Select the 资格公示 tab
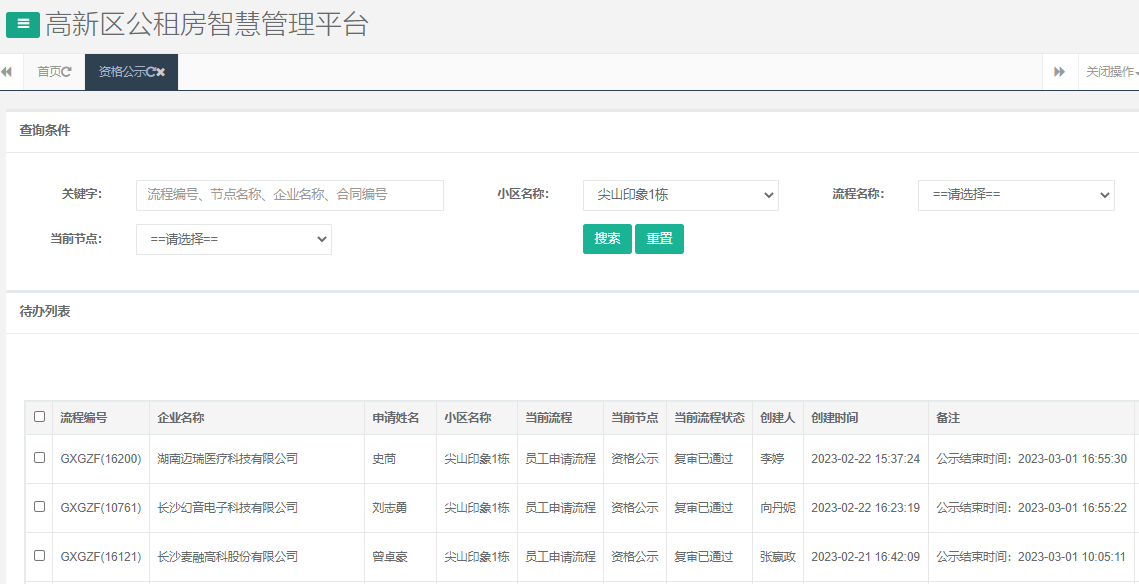1139x584 pixels. (120, 71)
